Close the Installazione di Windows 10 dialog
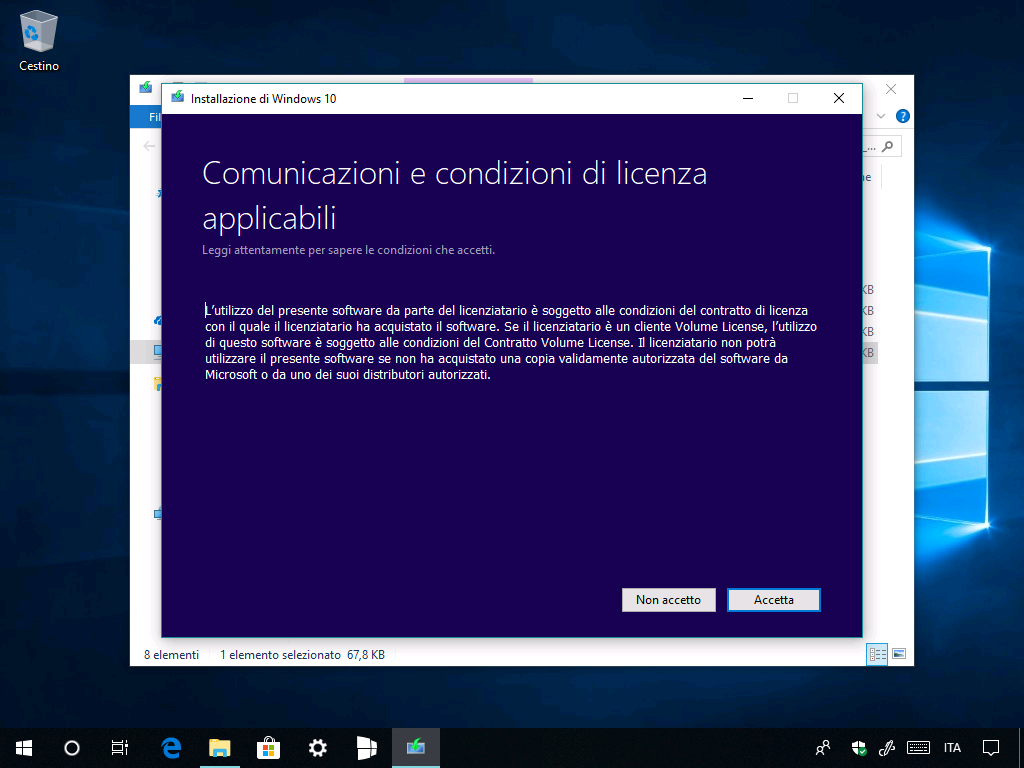Viewport: 1024px width, 768px height. pyautogui.click(x=839, y=98)
